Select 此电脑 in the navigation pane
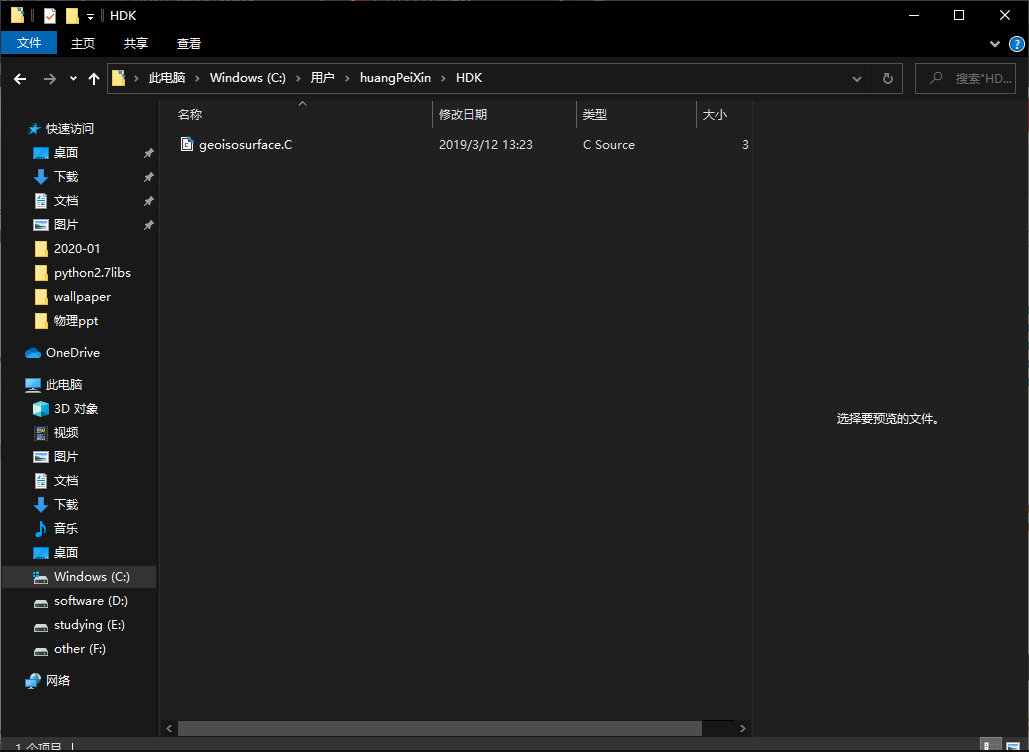The width and height of the screenshot is (1029, 752). pyautogui.click(x=64, y=385)
